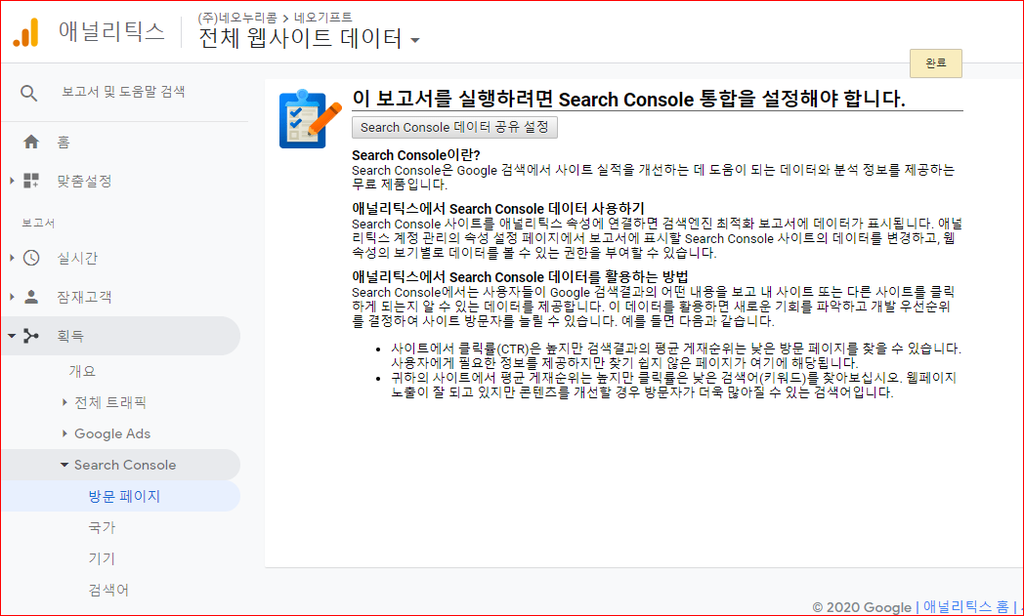Click the 전체 트래픽 label

pyautogui.click(x=110, y=402)
